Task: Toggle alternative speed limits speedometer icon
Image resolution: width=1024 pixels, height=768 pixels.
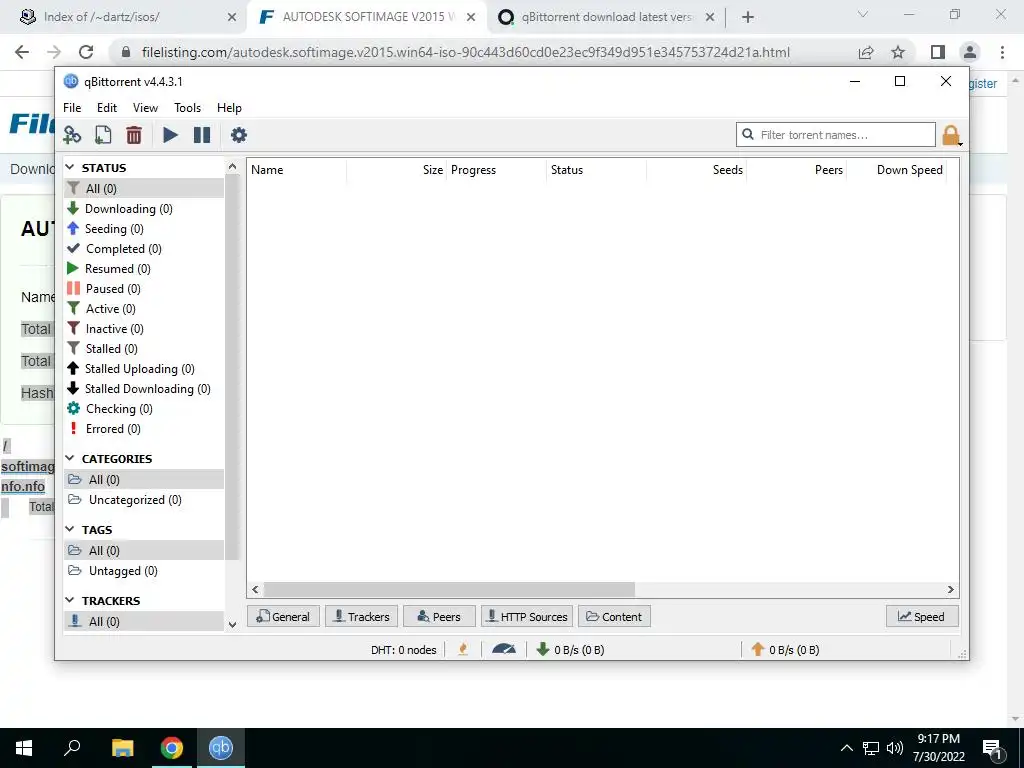Action: point(504,649)
